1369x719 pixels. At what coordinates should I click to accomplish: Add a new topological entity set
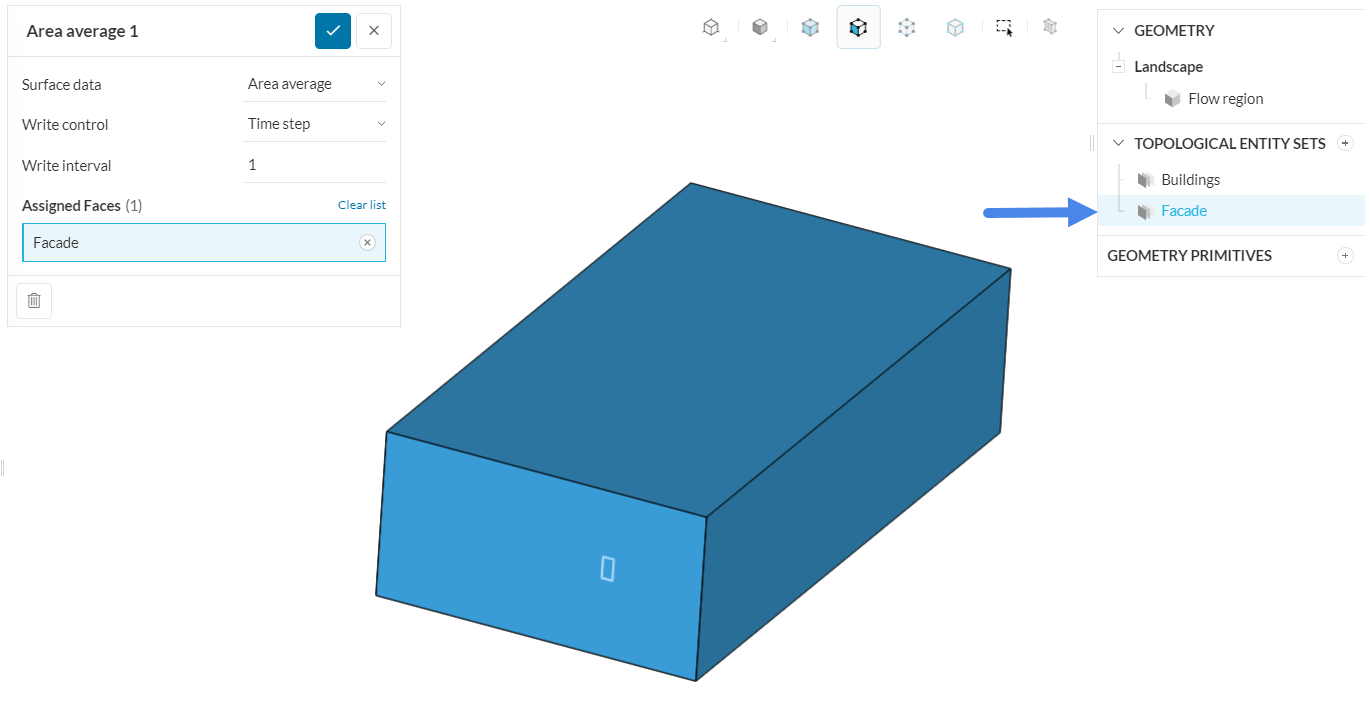coord(1346,143)
